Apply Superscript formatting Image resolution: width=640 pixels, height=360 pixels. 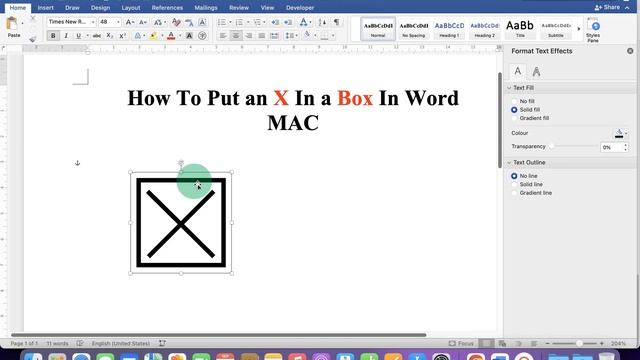coord(122,36)
